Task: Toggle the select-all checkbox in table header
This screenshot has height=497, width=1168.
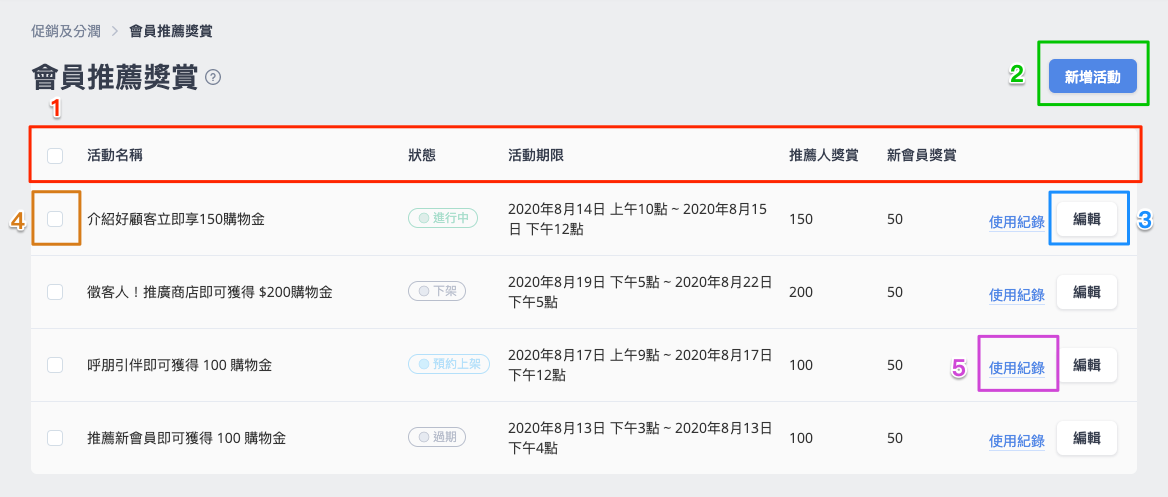Action: (x=55, y=156)
